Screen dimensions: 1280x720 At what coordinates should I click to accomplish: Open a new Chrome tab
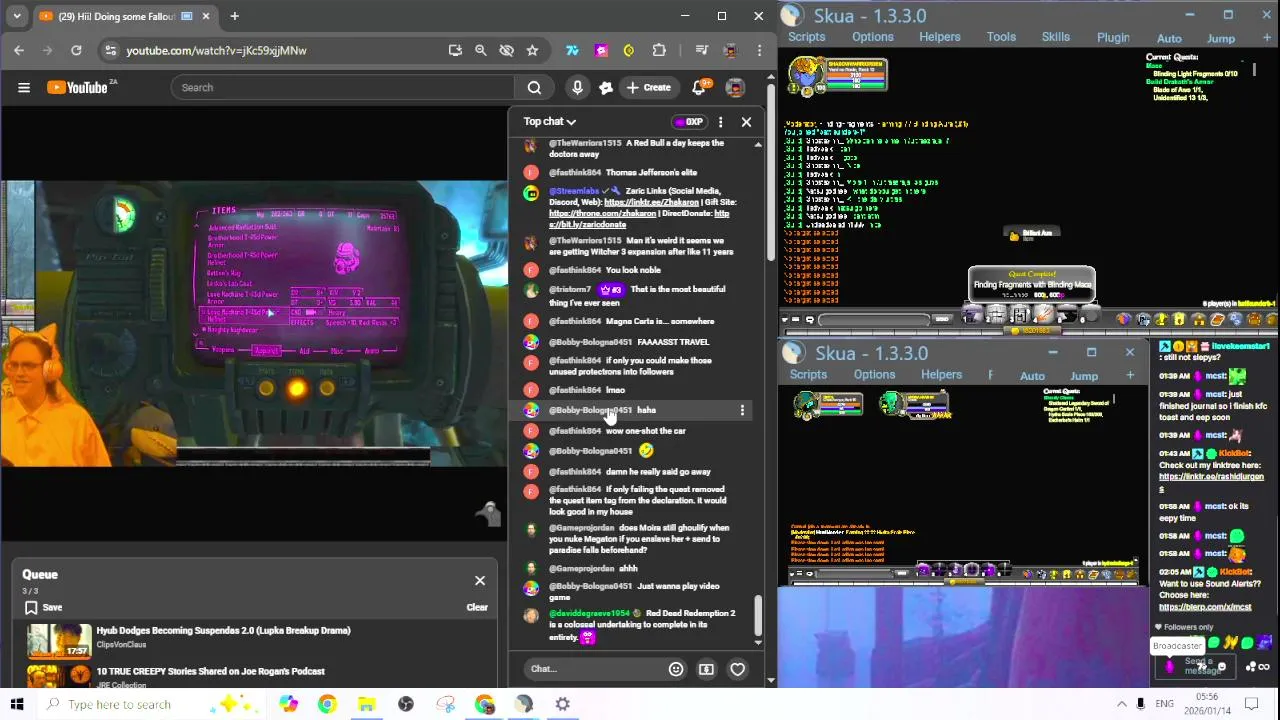(234, 16)
